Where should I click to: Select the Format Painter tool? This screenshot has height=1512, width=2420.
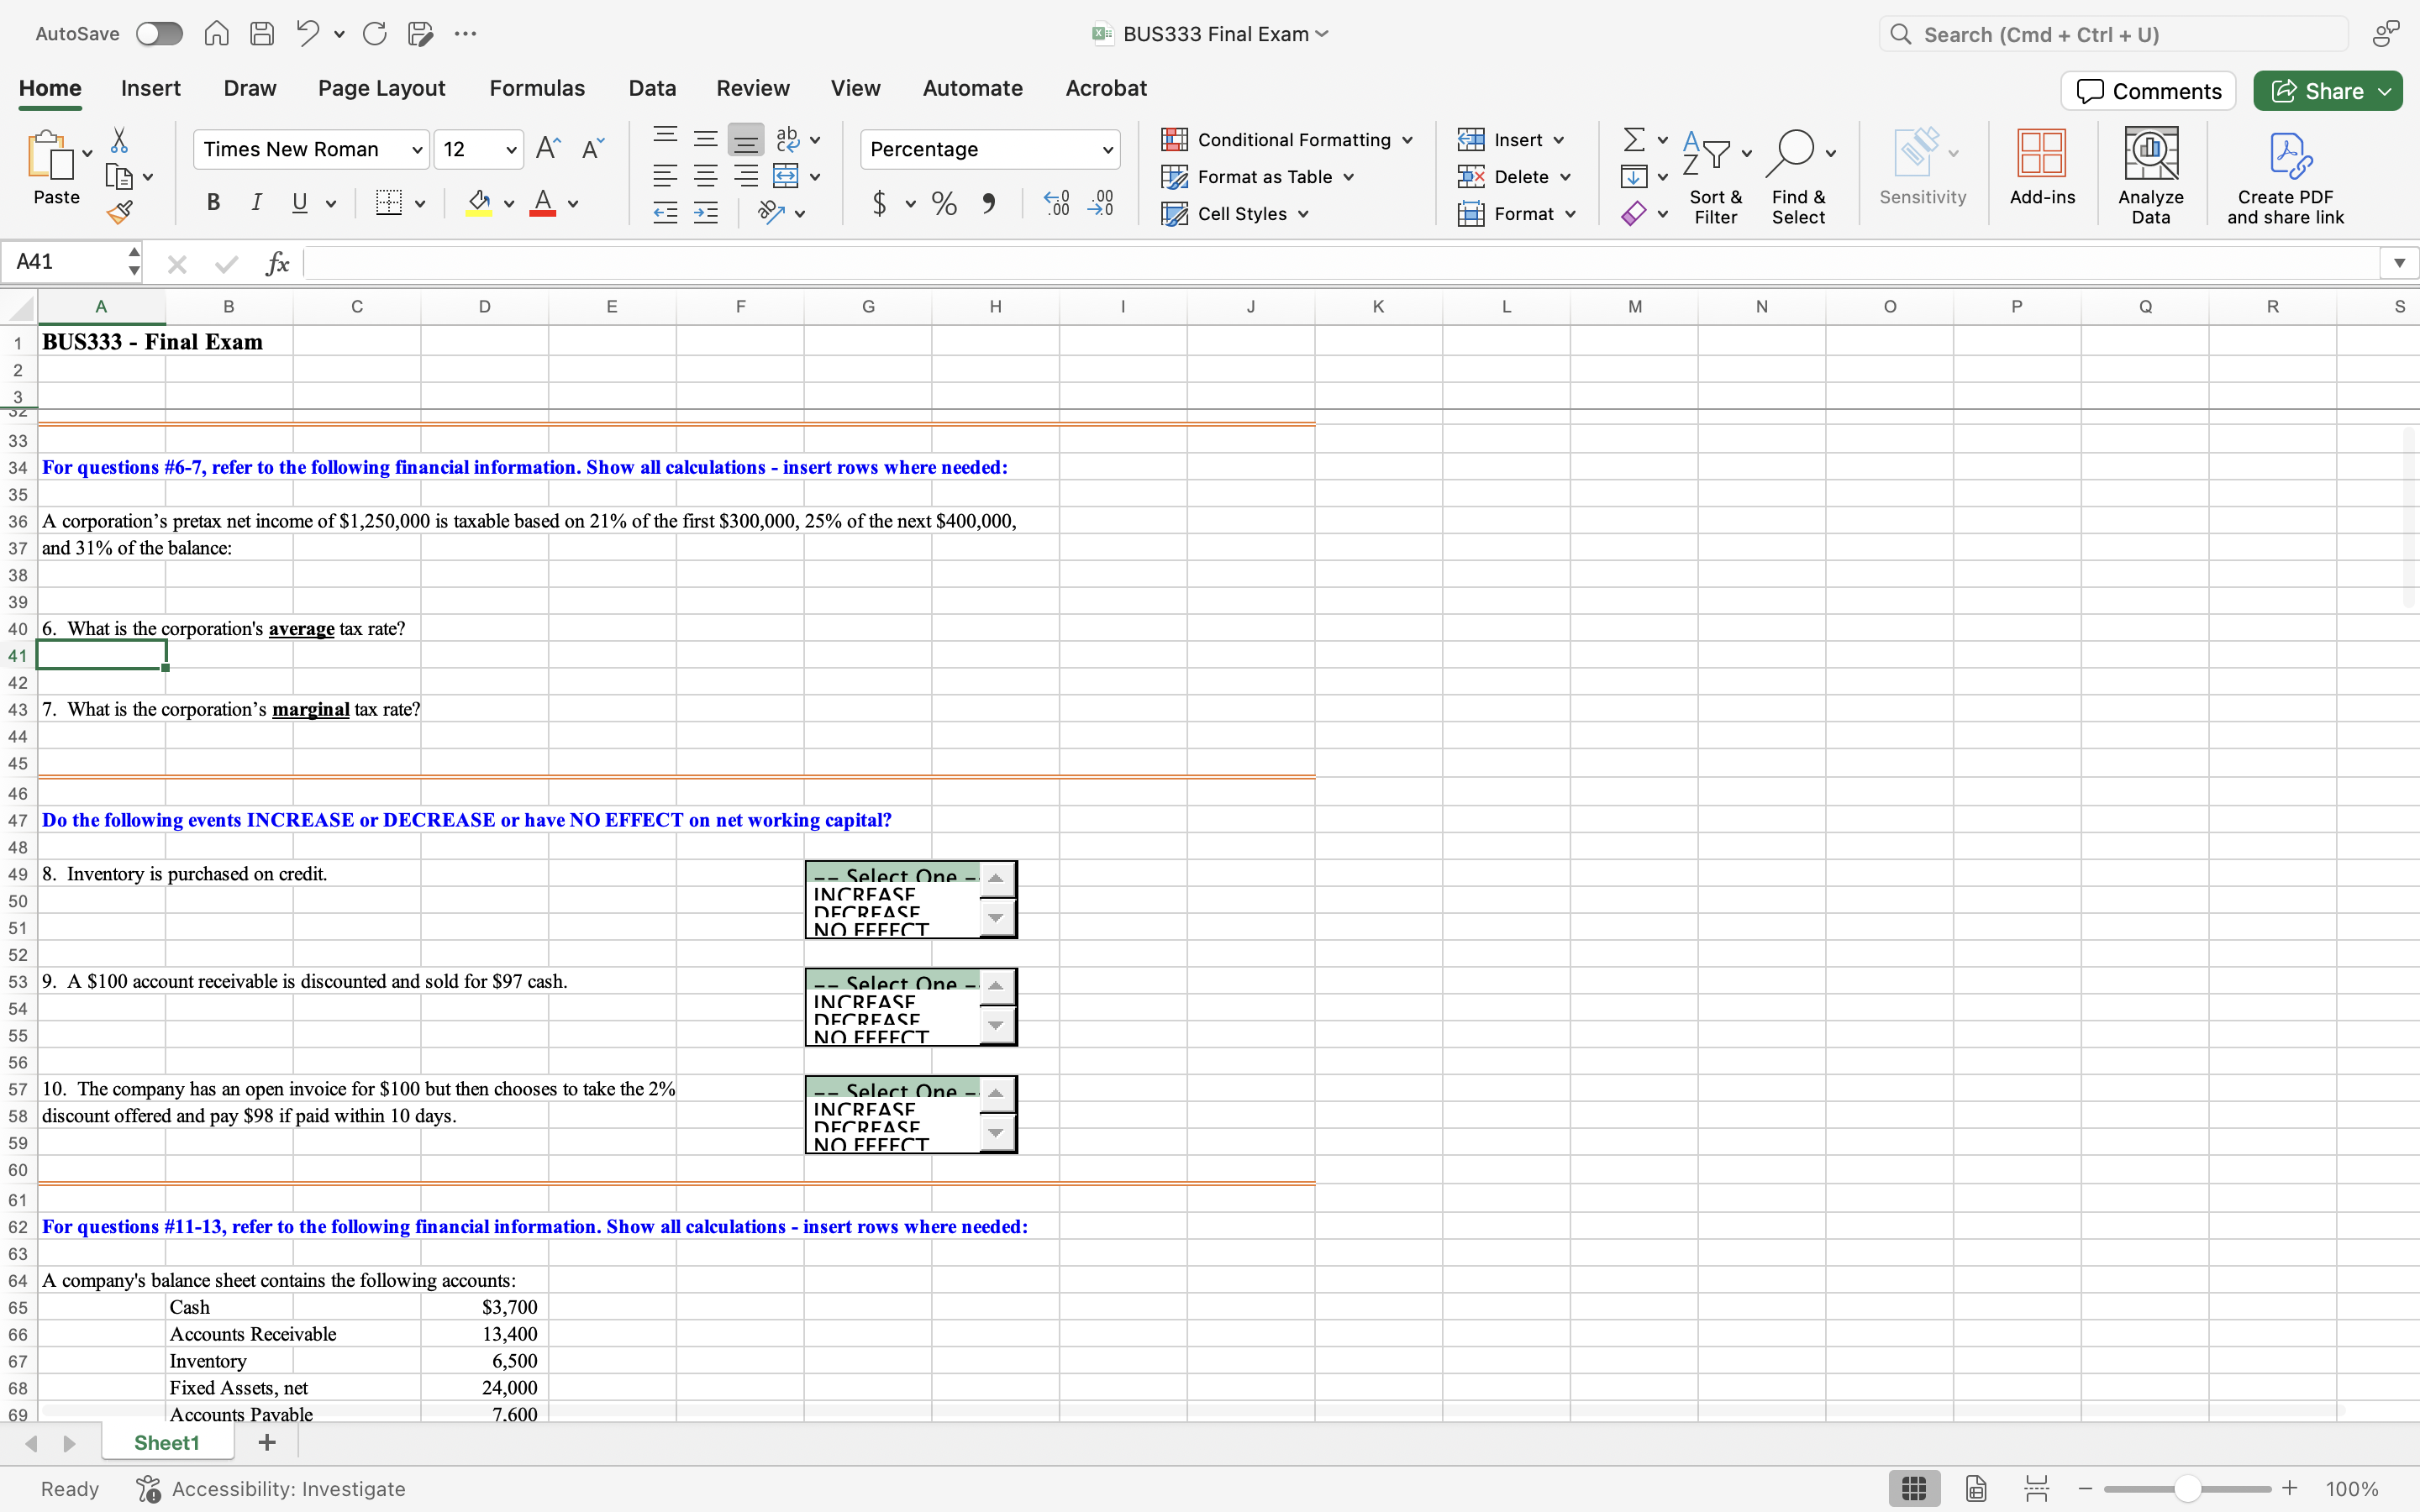(x=122, y=212)
